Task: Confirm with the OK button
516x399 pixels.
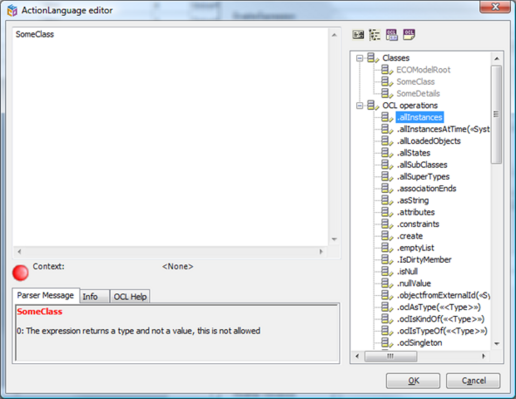Action: tap(413, 381)
